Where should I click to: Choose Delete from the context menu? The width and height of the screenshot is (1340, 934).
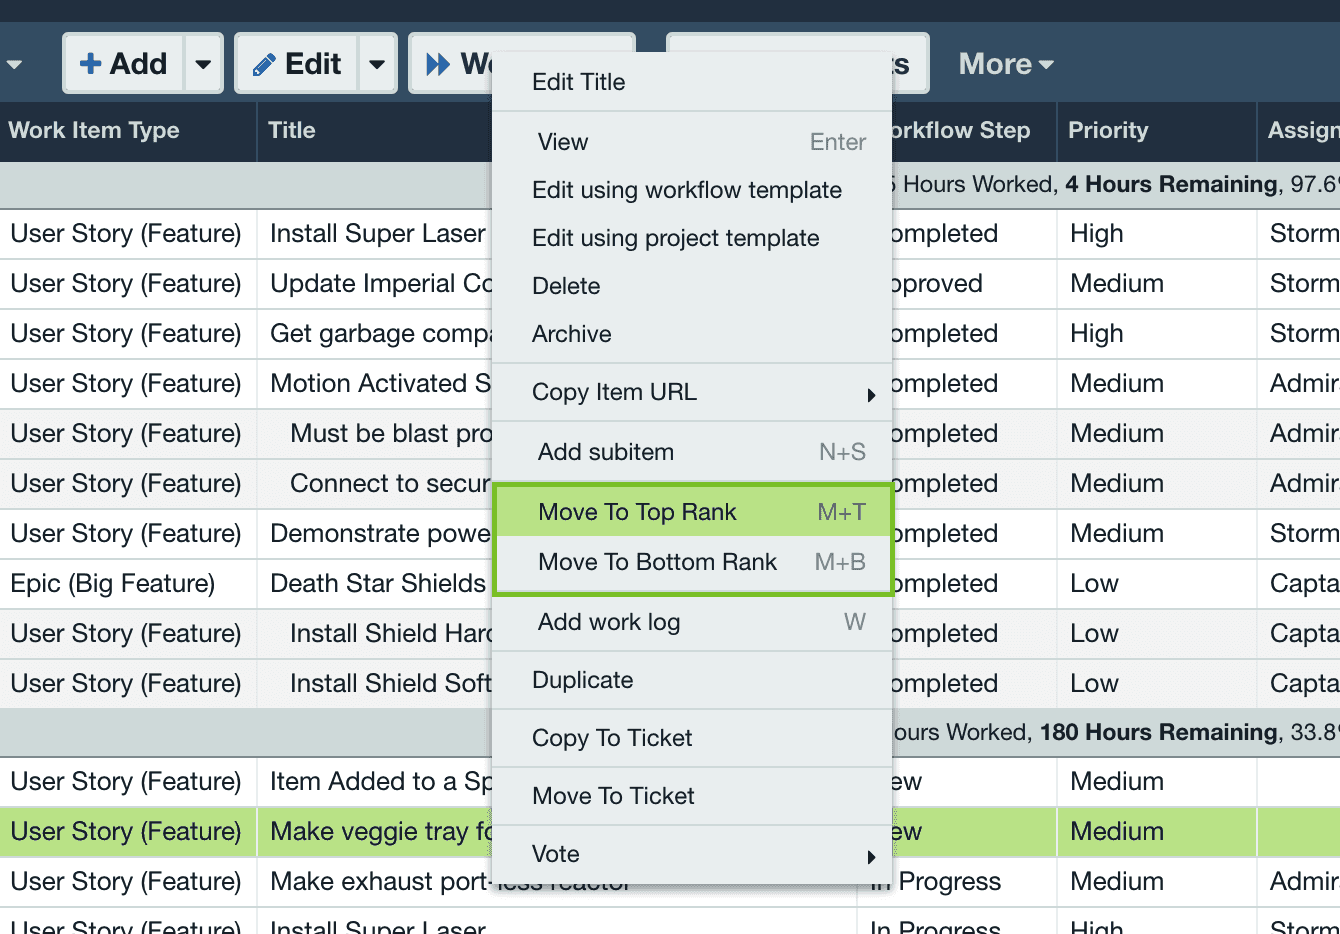[x=566, y=286]
